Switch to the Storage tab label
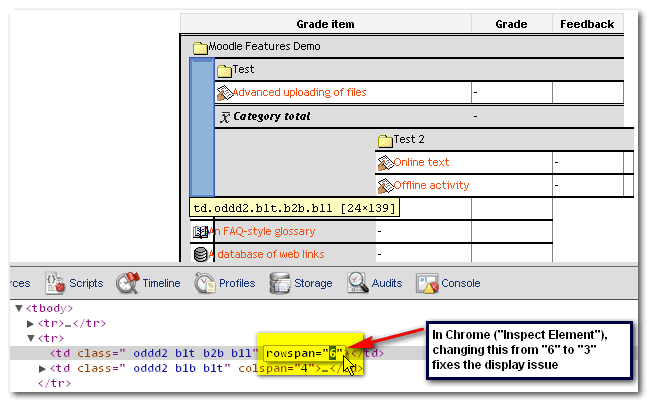649x403 pixels. coord(313,283)
